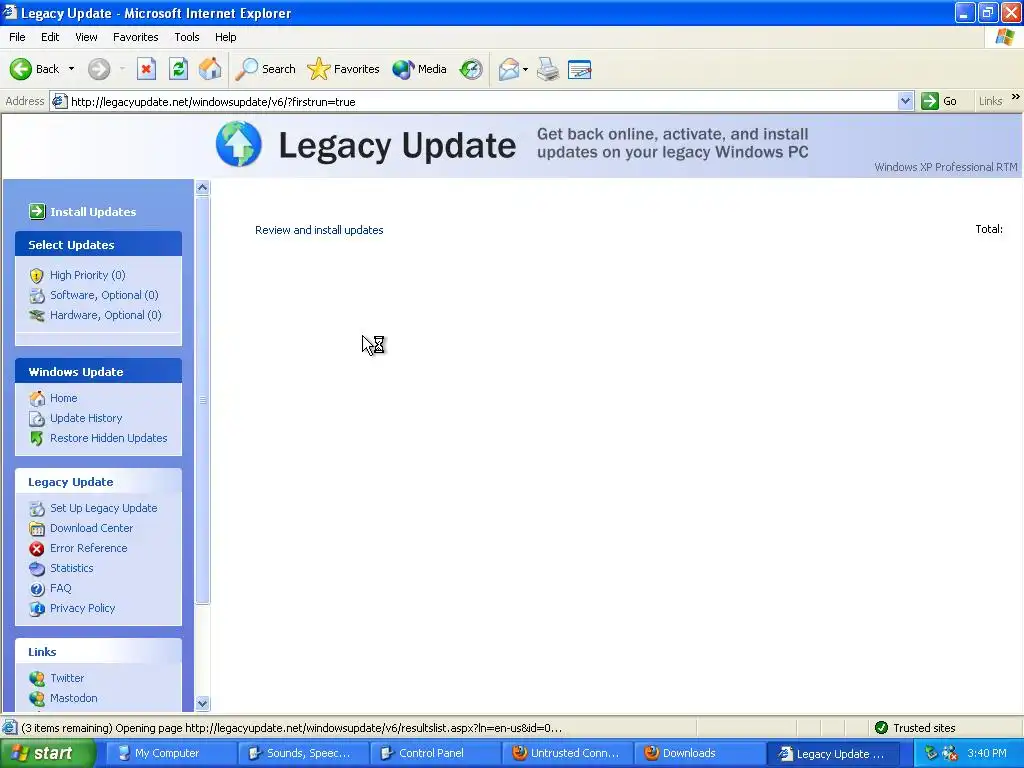Switch to Control Panel taskbar window
The image size is (1024, 768).
click(x=434, y=753)
